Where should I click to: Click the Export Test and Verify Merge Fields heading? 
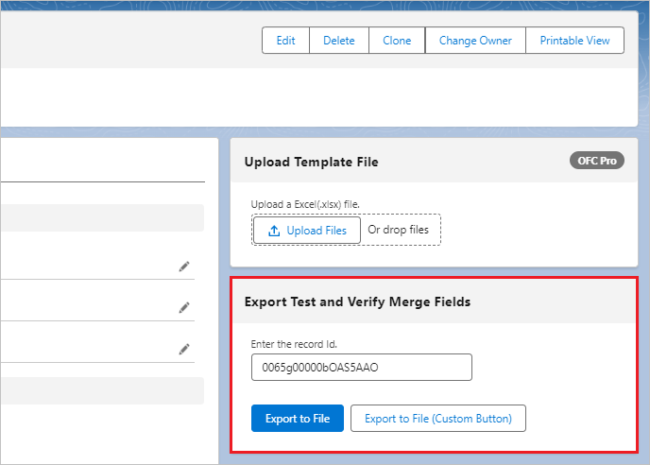click(x=357, y=301)
